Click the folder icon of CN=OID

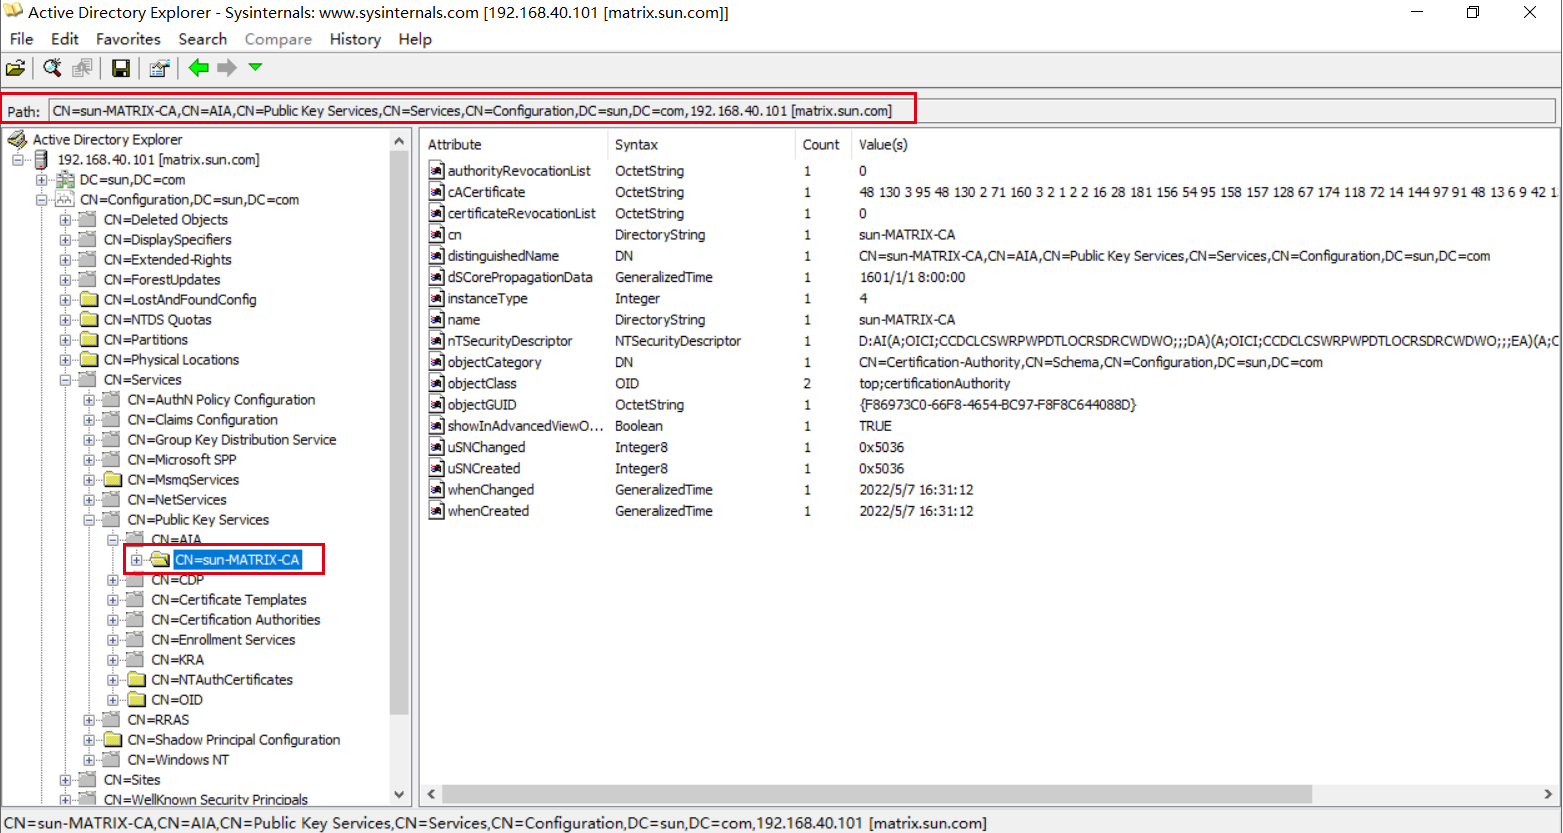[x=137, y=700]
